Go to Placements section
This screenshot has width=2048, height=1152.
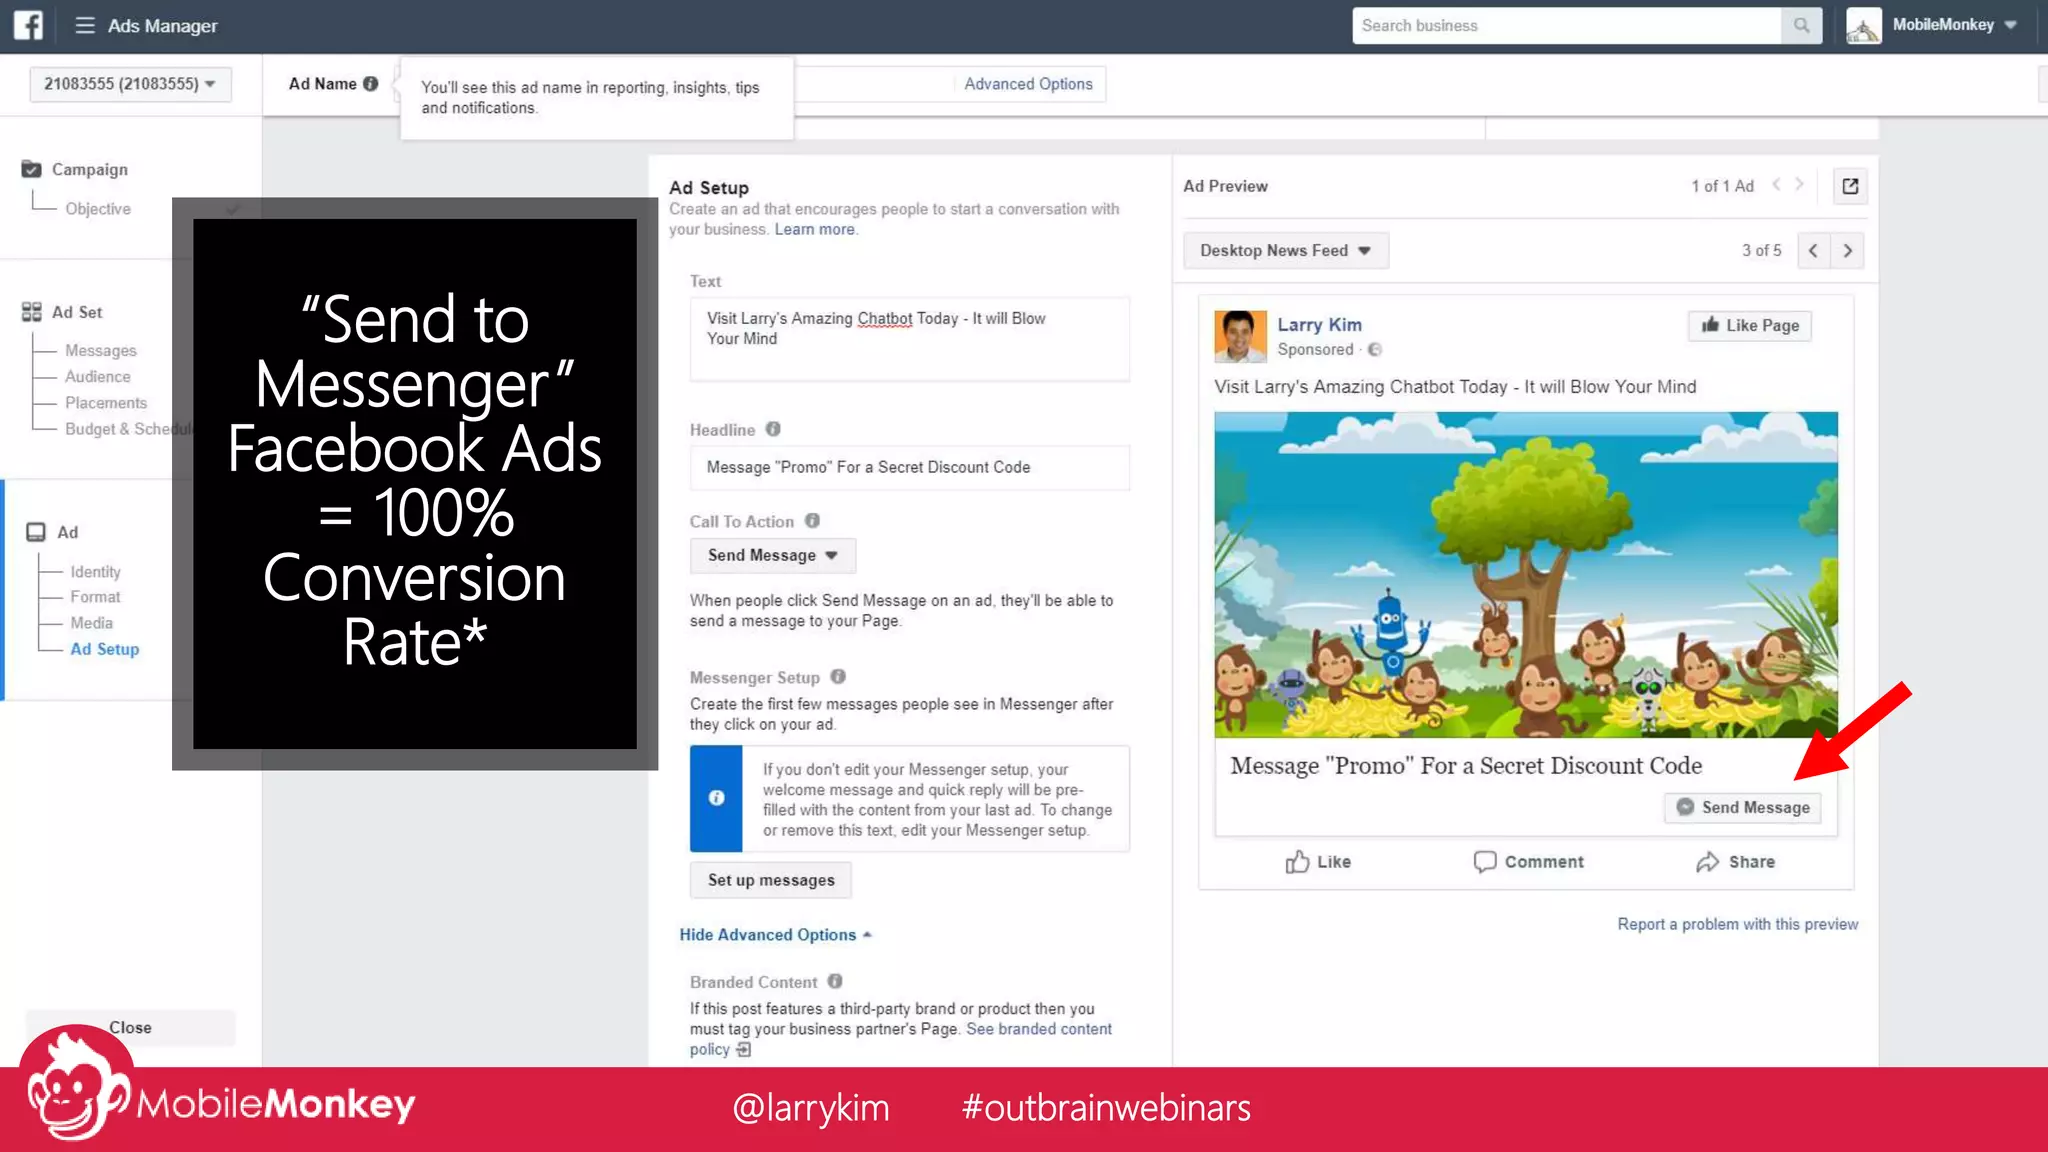106,402
